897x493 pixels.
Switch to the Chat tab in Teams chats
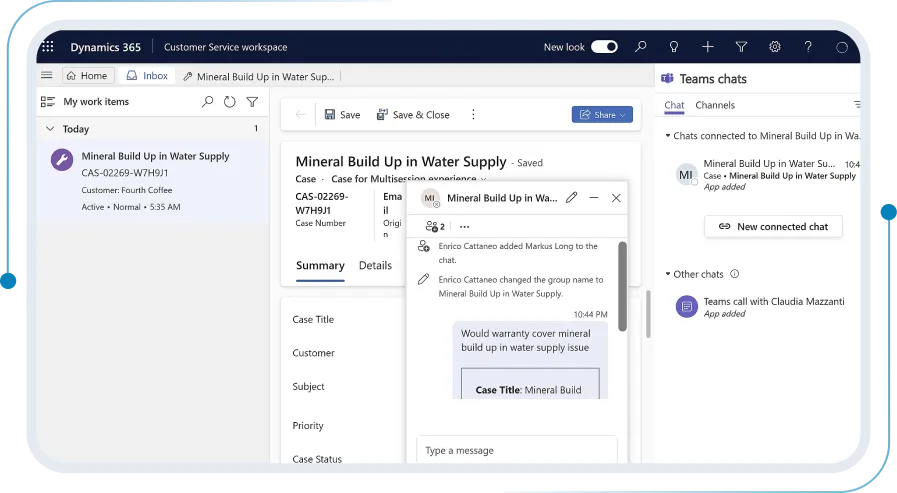674,105
